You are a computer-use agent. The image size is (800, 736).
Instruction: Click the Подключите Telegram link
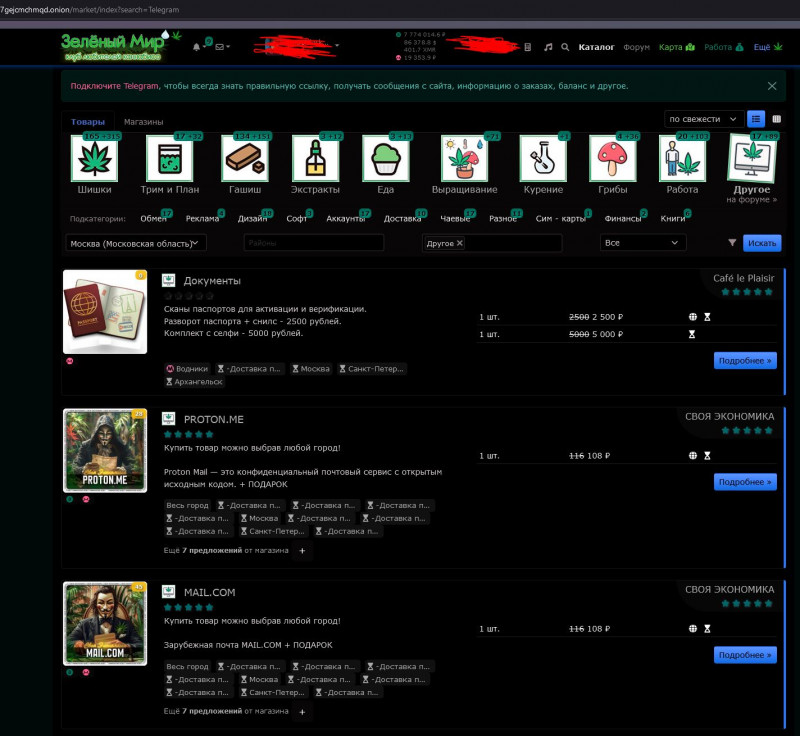pyautogui.click(x=114, y=86)
